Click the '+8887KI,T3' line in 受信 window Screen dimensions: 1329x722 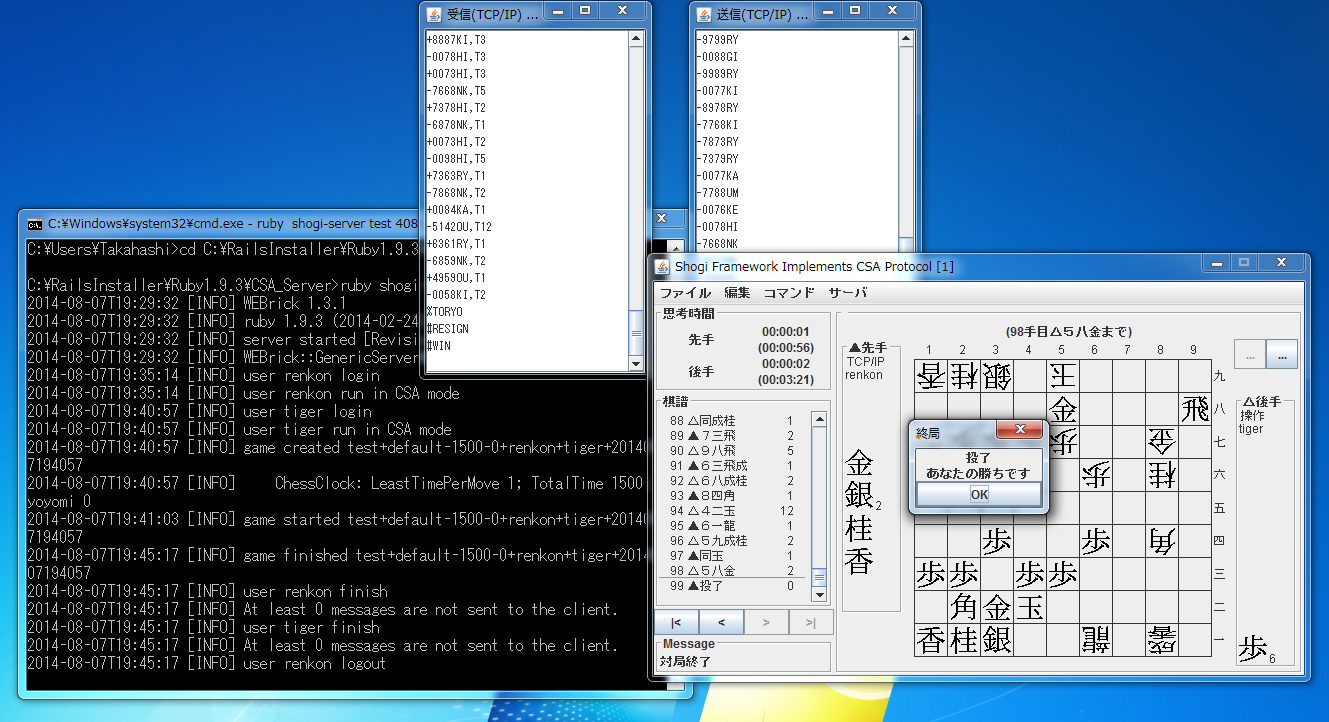[456, 40]
